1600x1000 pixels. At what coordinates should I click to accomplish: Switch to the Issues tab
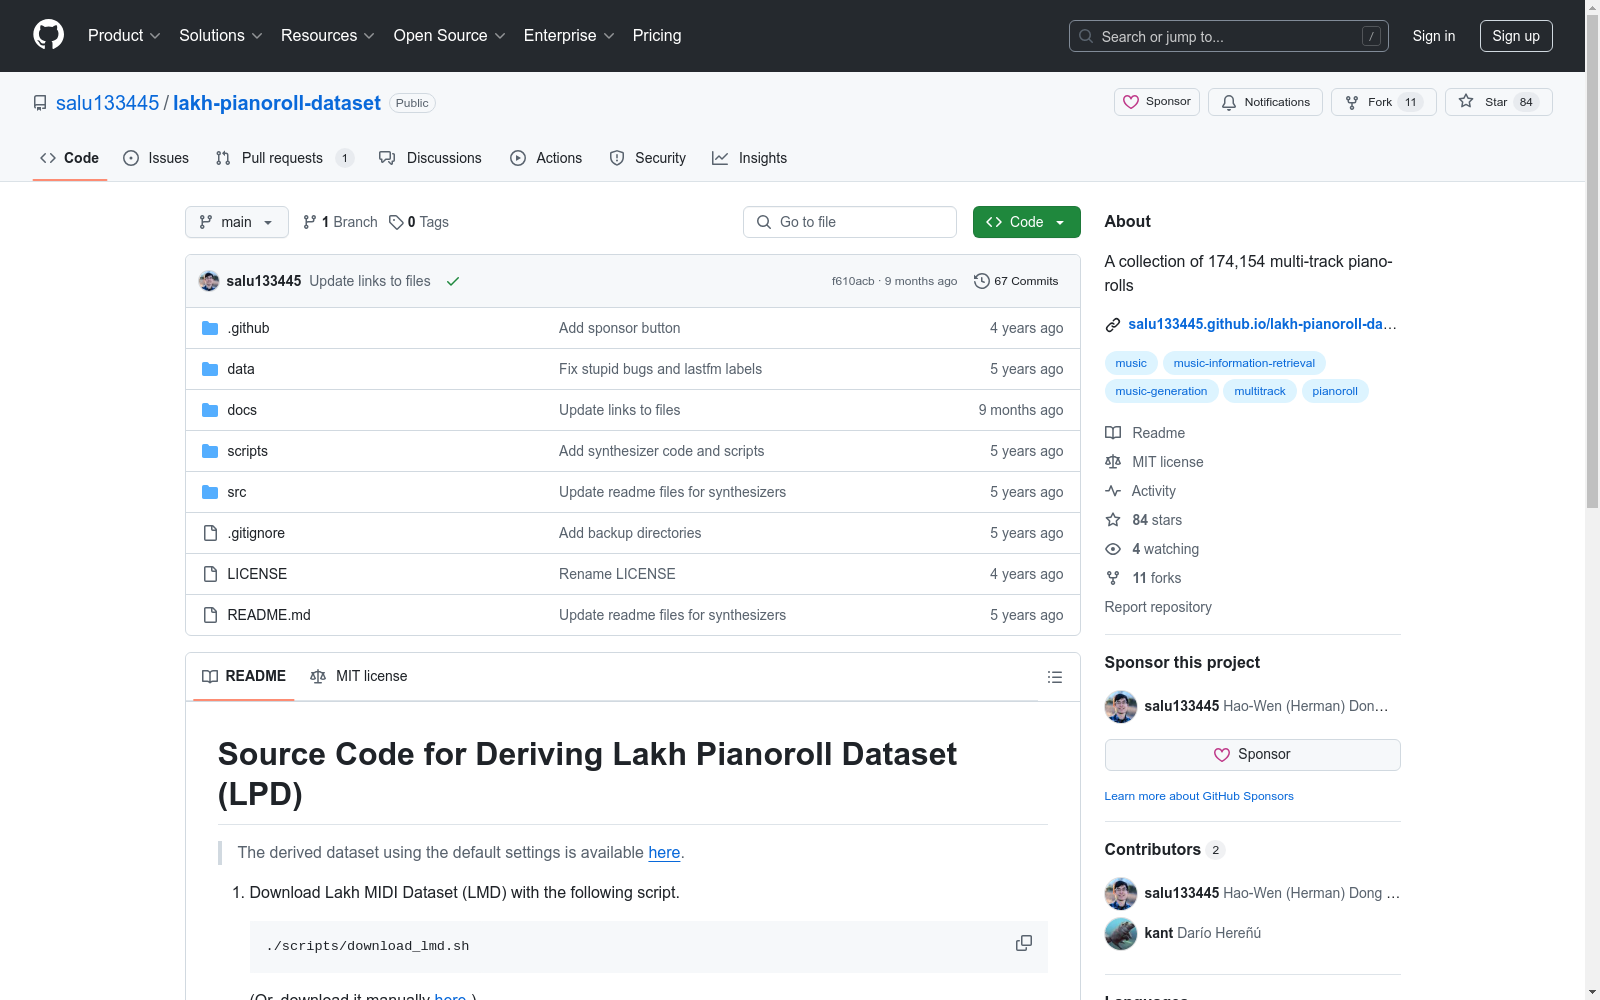[156, 158]
